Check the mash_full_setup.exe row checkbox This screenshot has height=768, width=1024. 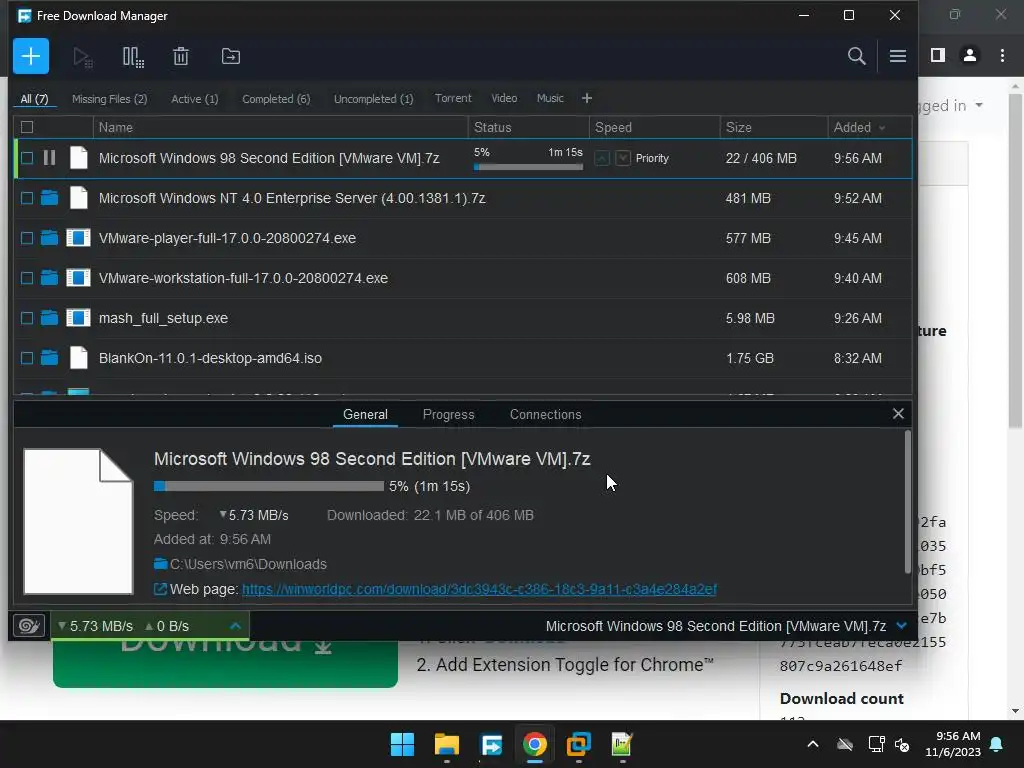pos(27,318)
